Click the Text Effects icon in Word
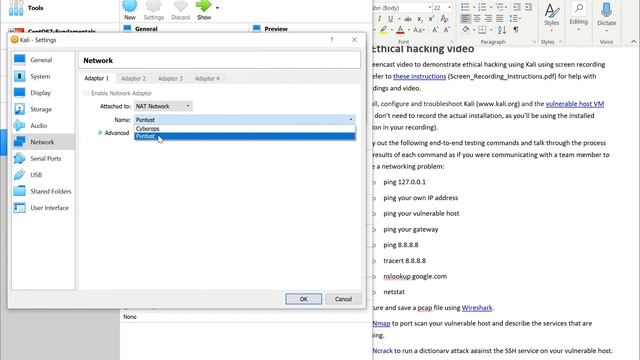Image resolution: width=640 pixels, height=360 pixels. (x=444, y=19)
